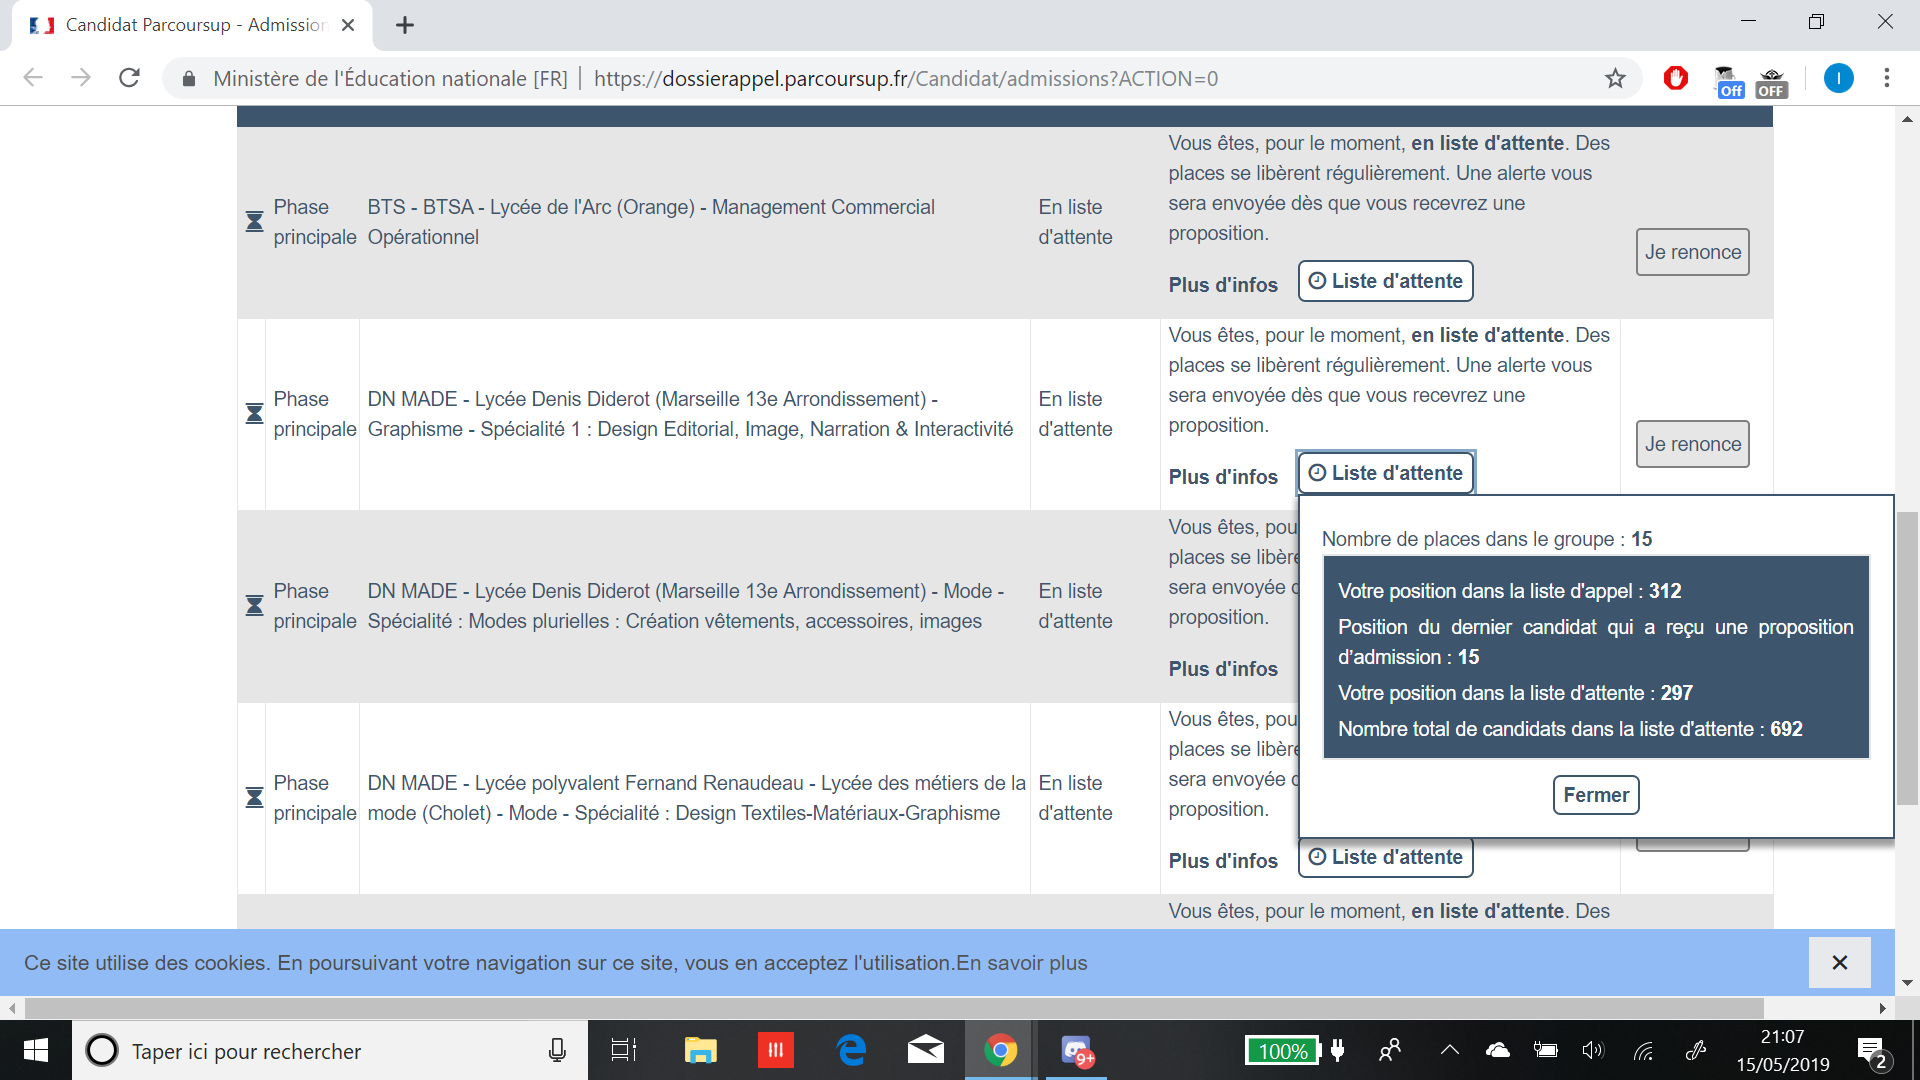
Task: Open 'Liste d'attente' for Fernand Renaudeau row
Action: (1385, 858)
